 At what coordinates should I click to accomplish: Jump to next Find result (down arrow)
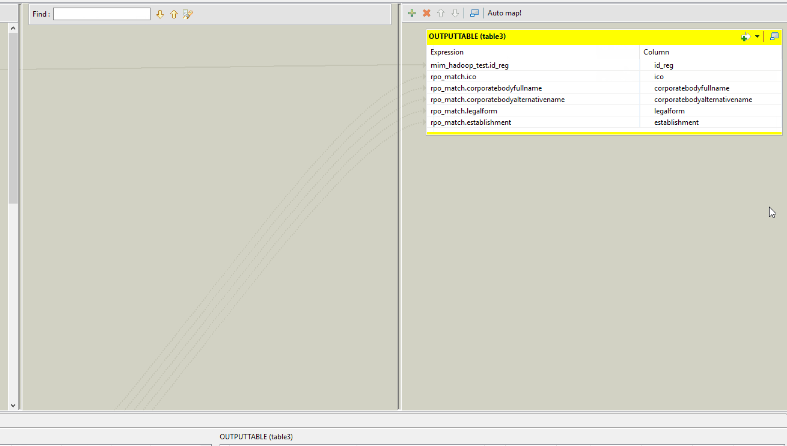point(160,15)
